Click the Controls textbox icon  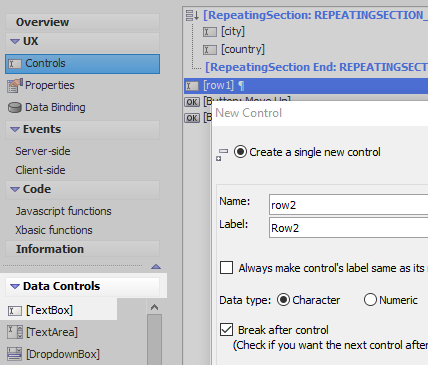[15, 64]
